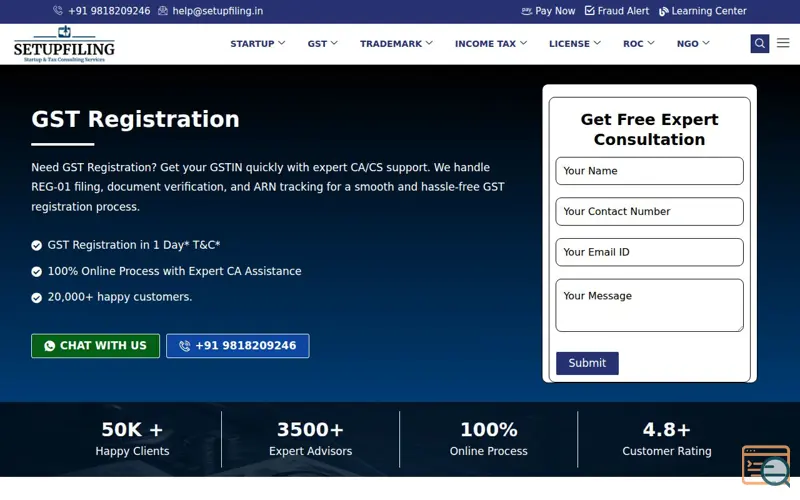This screenshot has height=500, width=800.
Task: Expand the INCOME TAX dropdown chevron
Action: click(523, 43)
